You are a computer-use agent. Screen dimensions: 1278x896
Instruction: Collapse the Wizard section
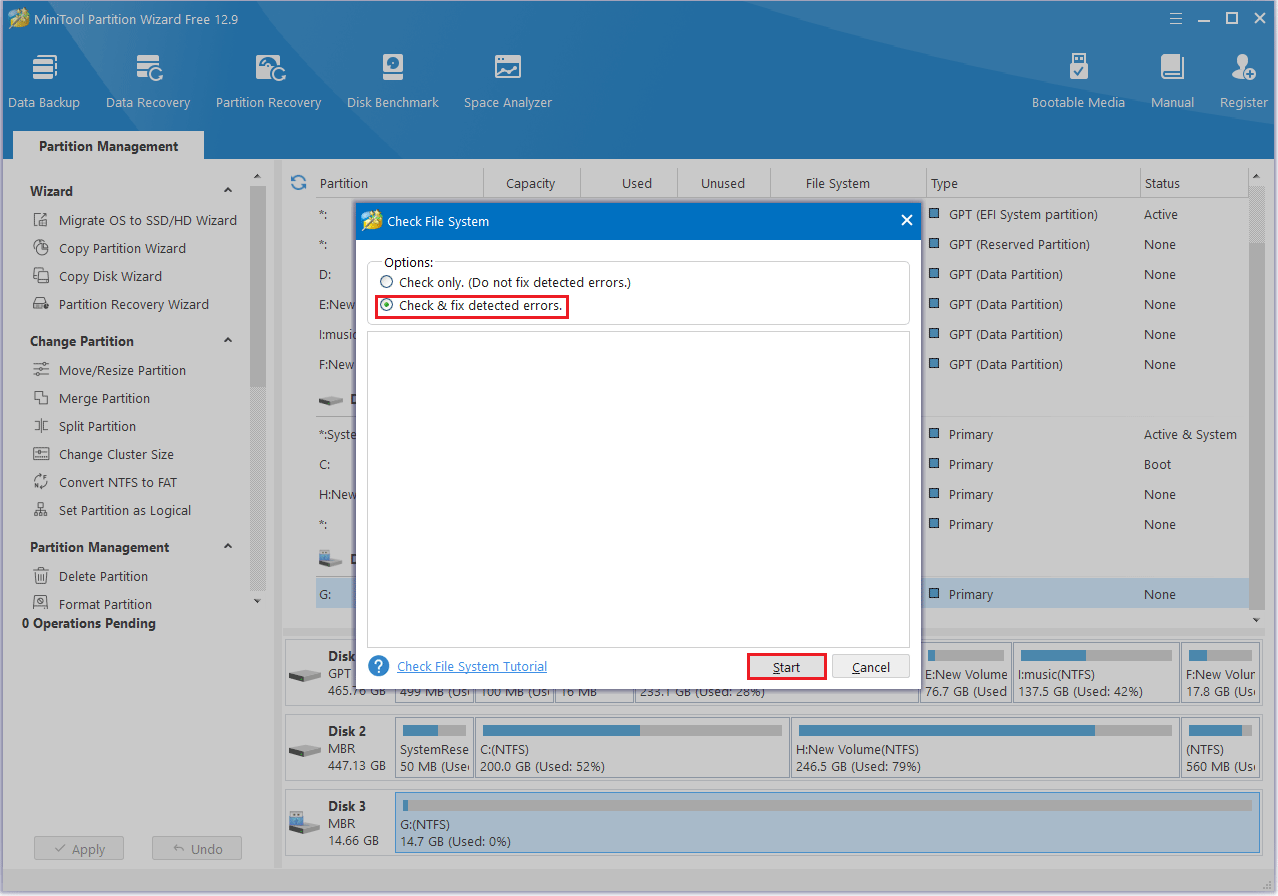(x=228, y=191)
